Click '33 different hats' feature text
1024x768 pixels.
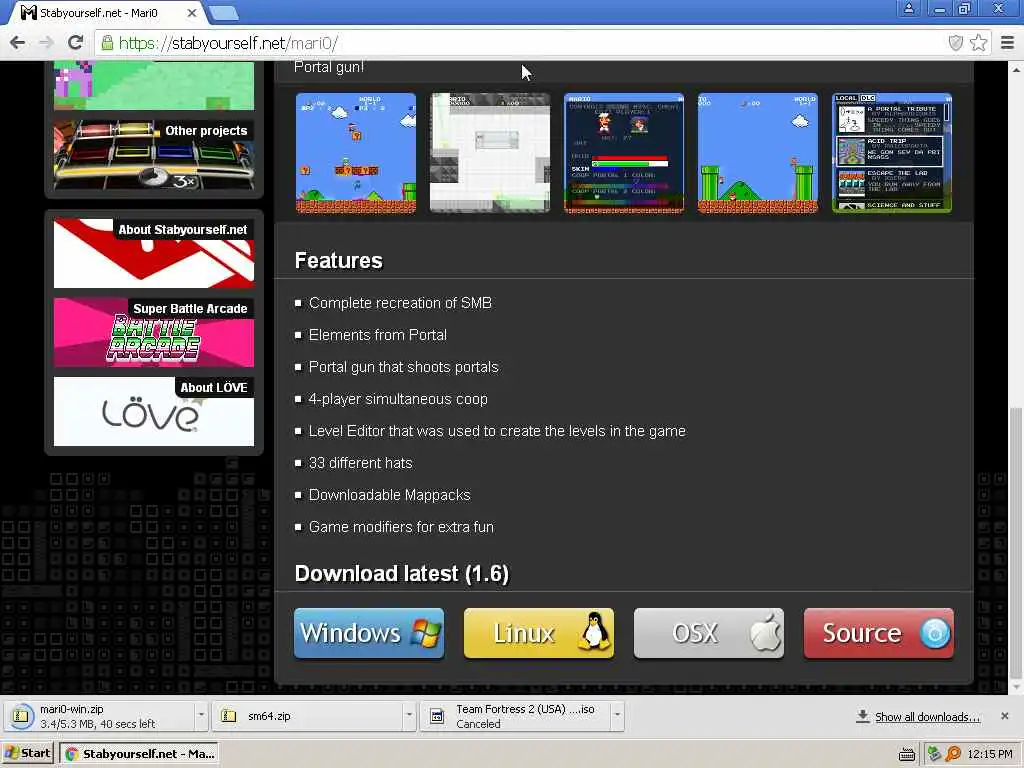point(360,463)
